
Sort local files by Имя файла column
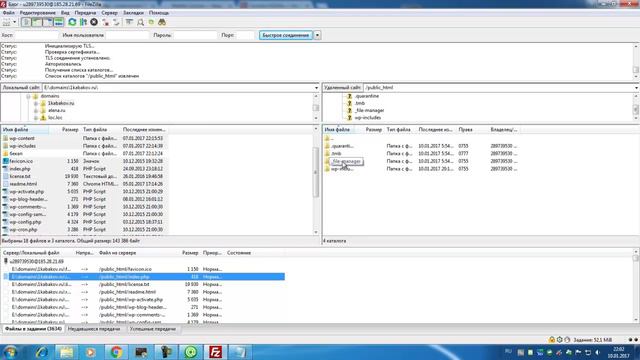[x=24, y=129]
